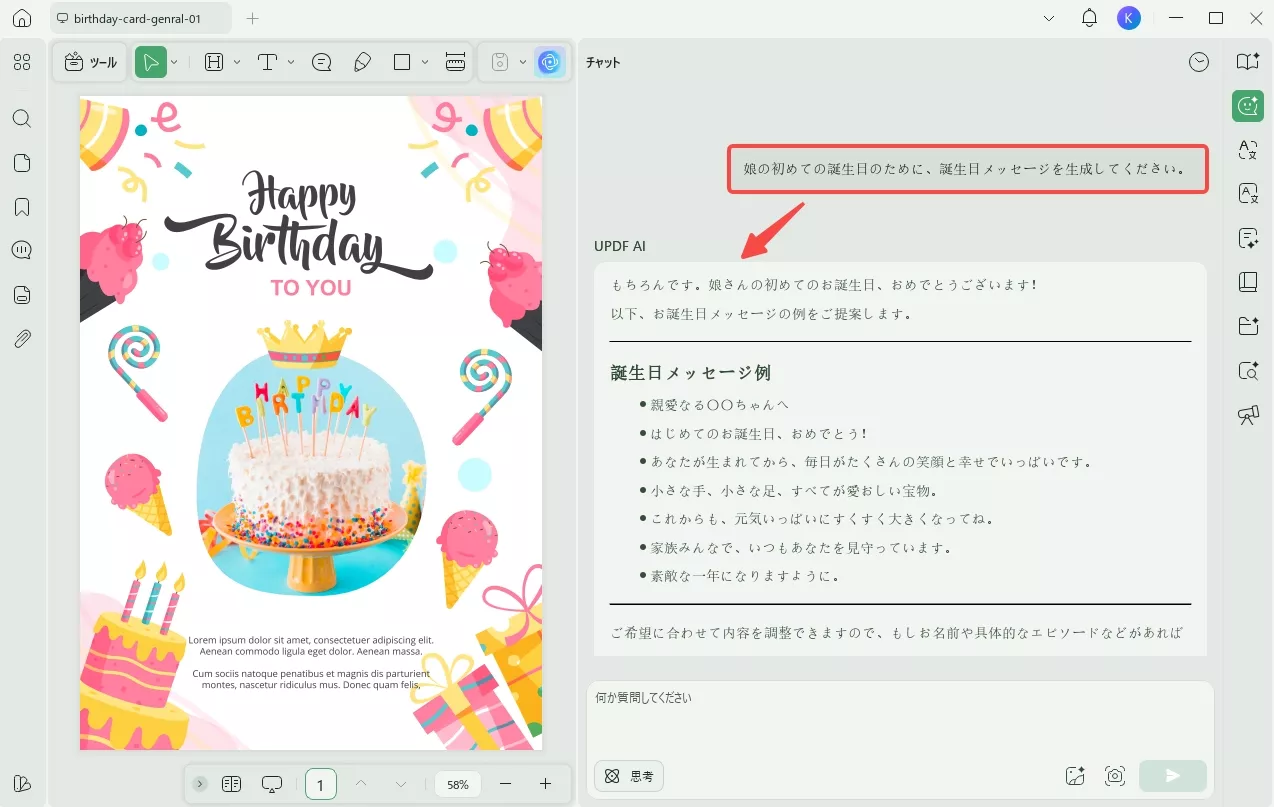Switch to presentation mode view
This screenshot has width=1274, height=807.
click(271, 783)
